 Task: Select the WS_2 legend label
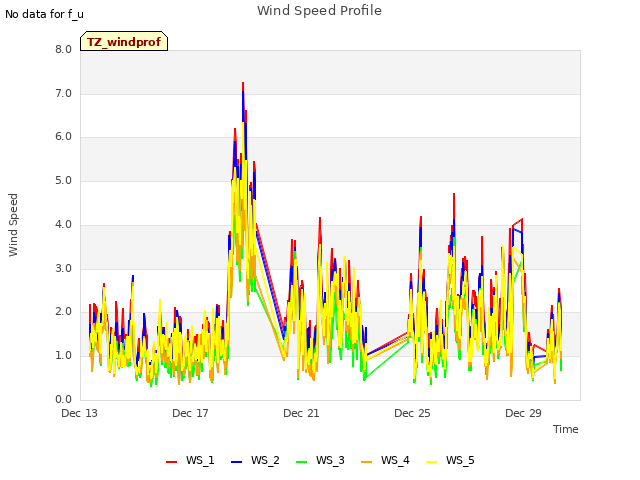pos(265,460)
